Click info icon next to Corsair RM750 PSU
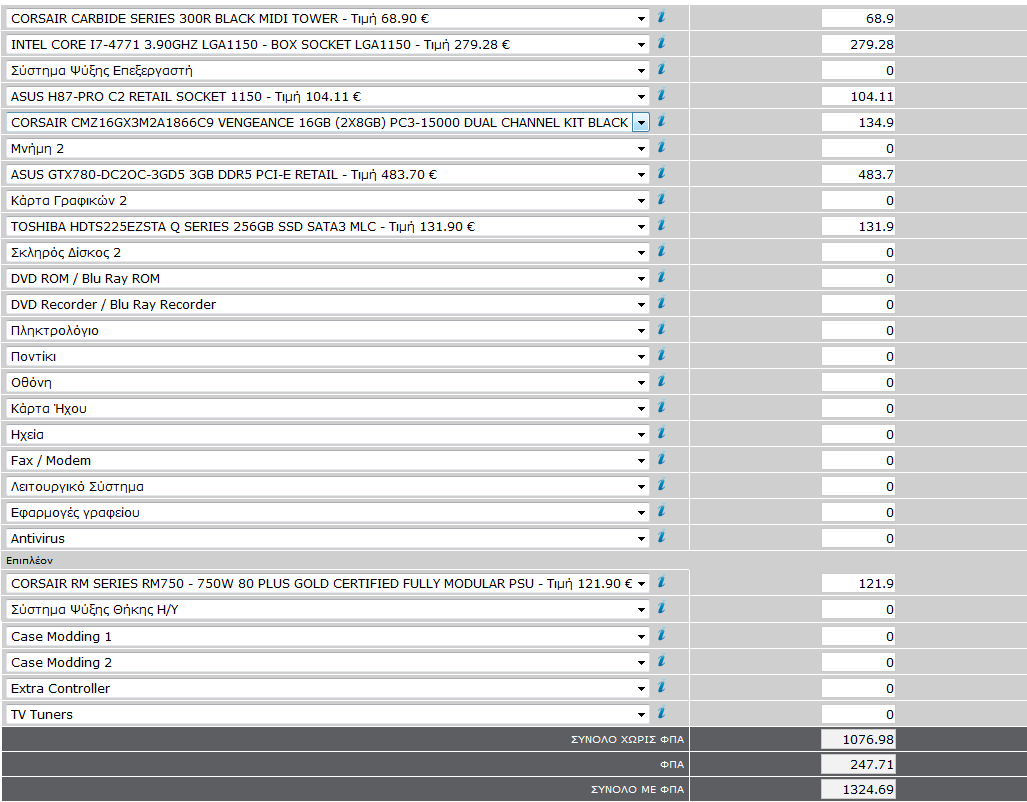1027x802 pixels. point(662,582)
